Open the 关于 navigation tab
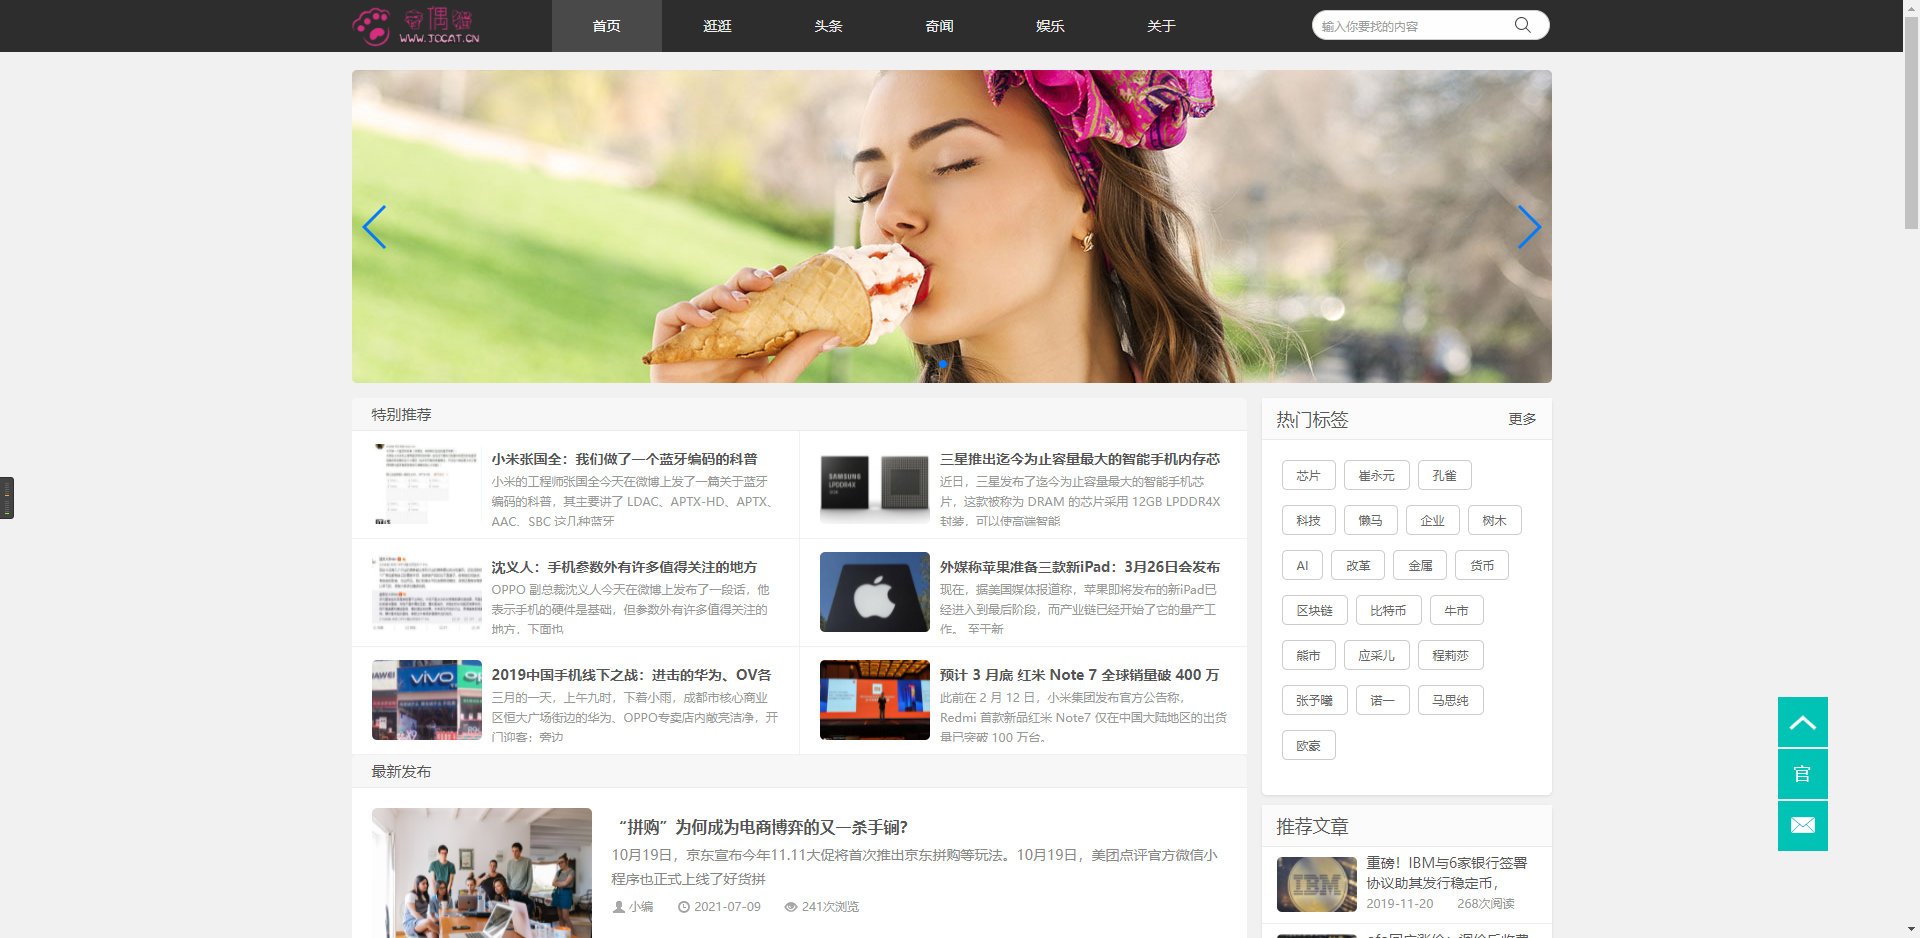Screen dimensions: 1920x938 (x=1161, y=26)
